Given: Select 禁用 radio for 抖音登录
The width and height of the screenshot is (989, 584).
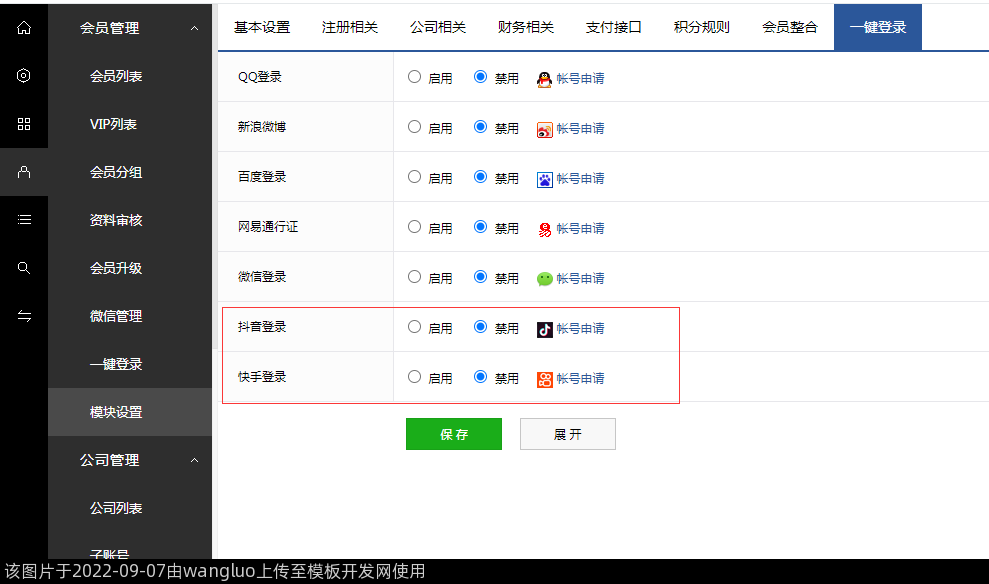Looking at the screenshot, I should (480, 327).
